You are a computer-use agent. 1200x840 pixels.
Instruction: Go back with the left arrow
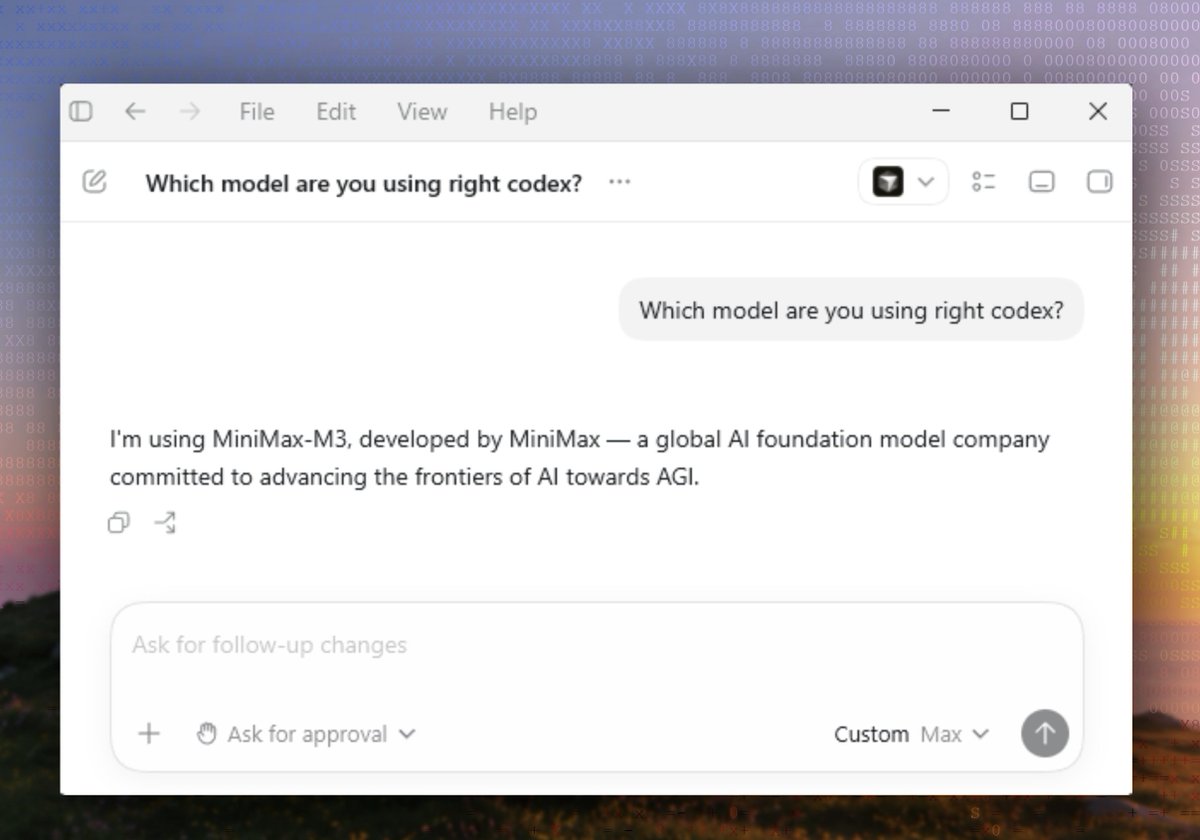tap(135, 112)
